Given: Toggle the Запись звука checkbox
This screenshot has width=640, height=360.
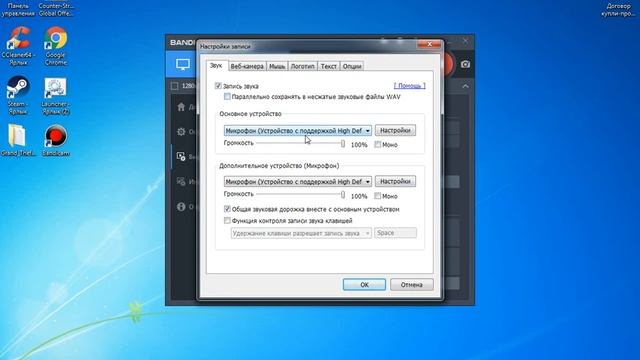Looking at the screenshot, I should tap(218, 86).
